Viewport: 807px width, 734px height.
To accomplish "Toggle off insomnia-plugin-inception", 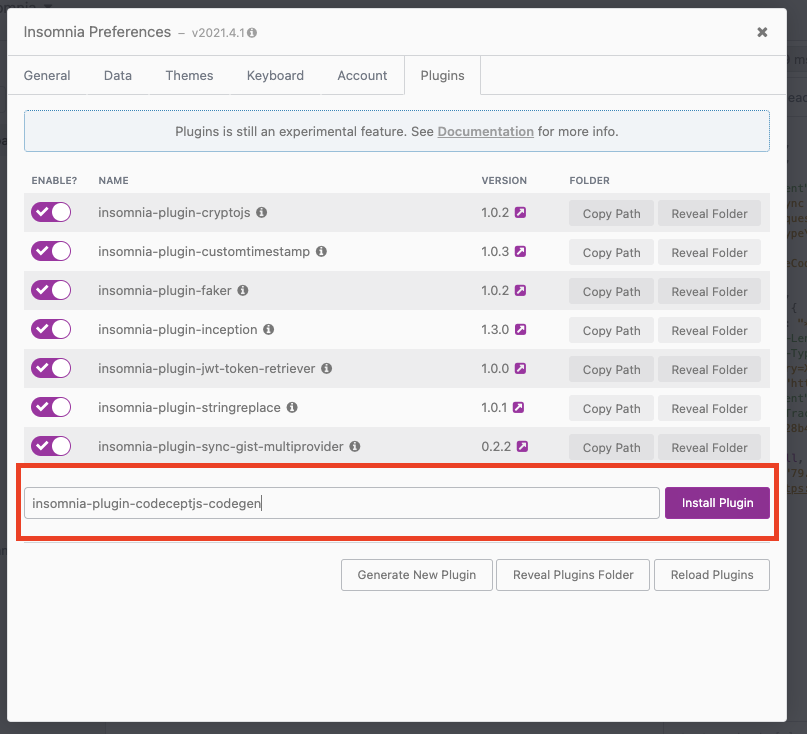I will click(51, 329).
